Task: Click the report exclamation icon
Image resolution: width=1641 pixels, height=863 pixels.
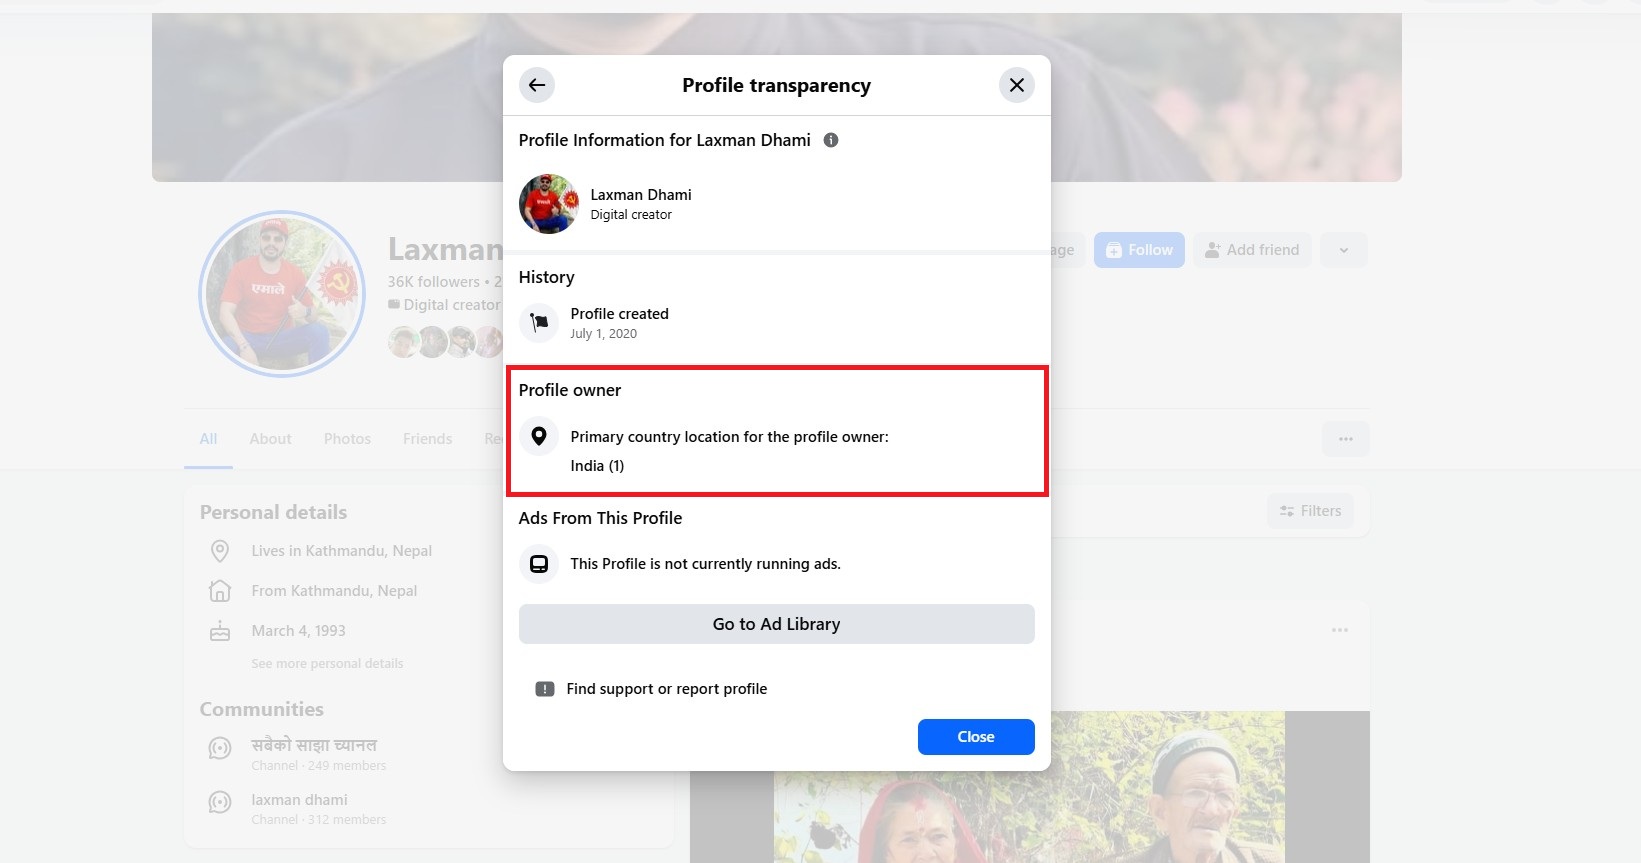Action: (x=544, y=689)
